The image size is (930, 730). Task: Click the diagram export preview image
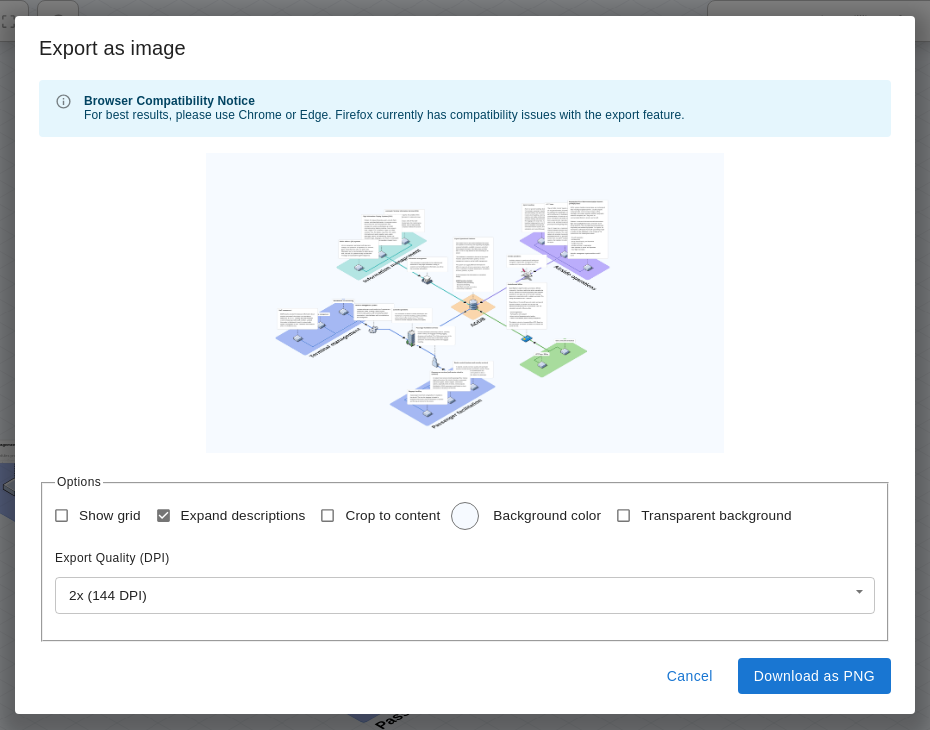click(464, 303)
